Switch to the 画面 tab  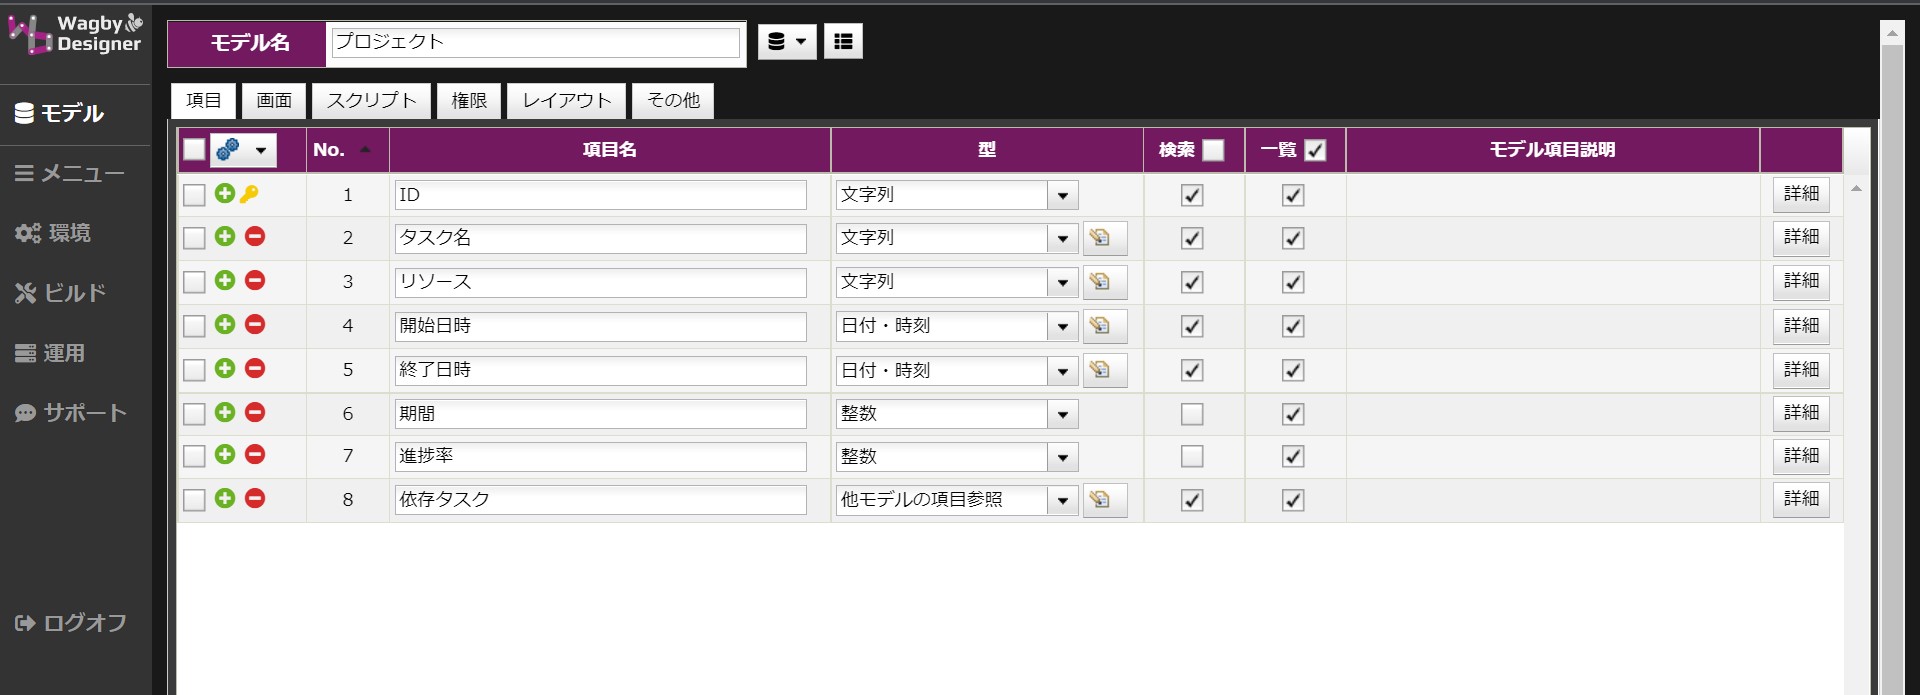click(274, 100)
